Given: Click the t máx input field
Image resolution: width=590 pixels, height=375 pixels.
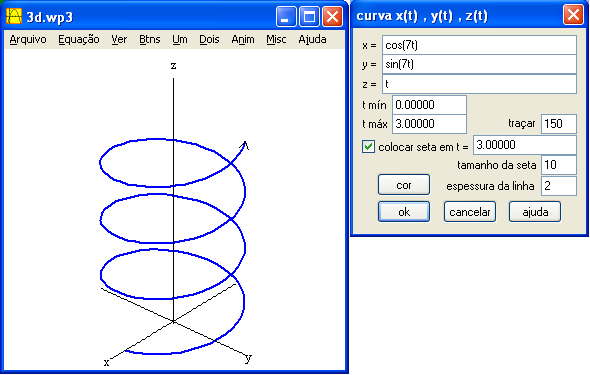Looking at the screenshot, I should tap(429, 124).
